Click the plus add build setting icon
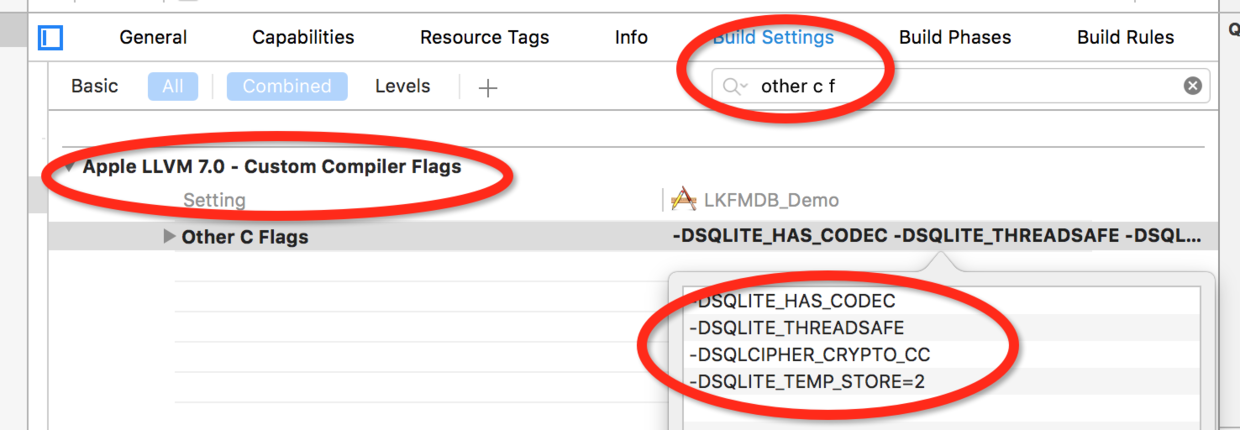Image resolution: width=1240 pixels, height=430 pixels. [488, 88]
